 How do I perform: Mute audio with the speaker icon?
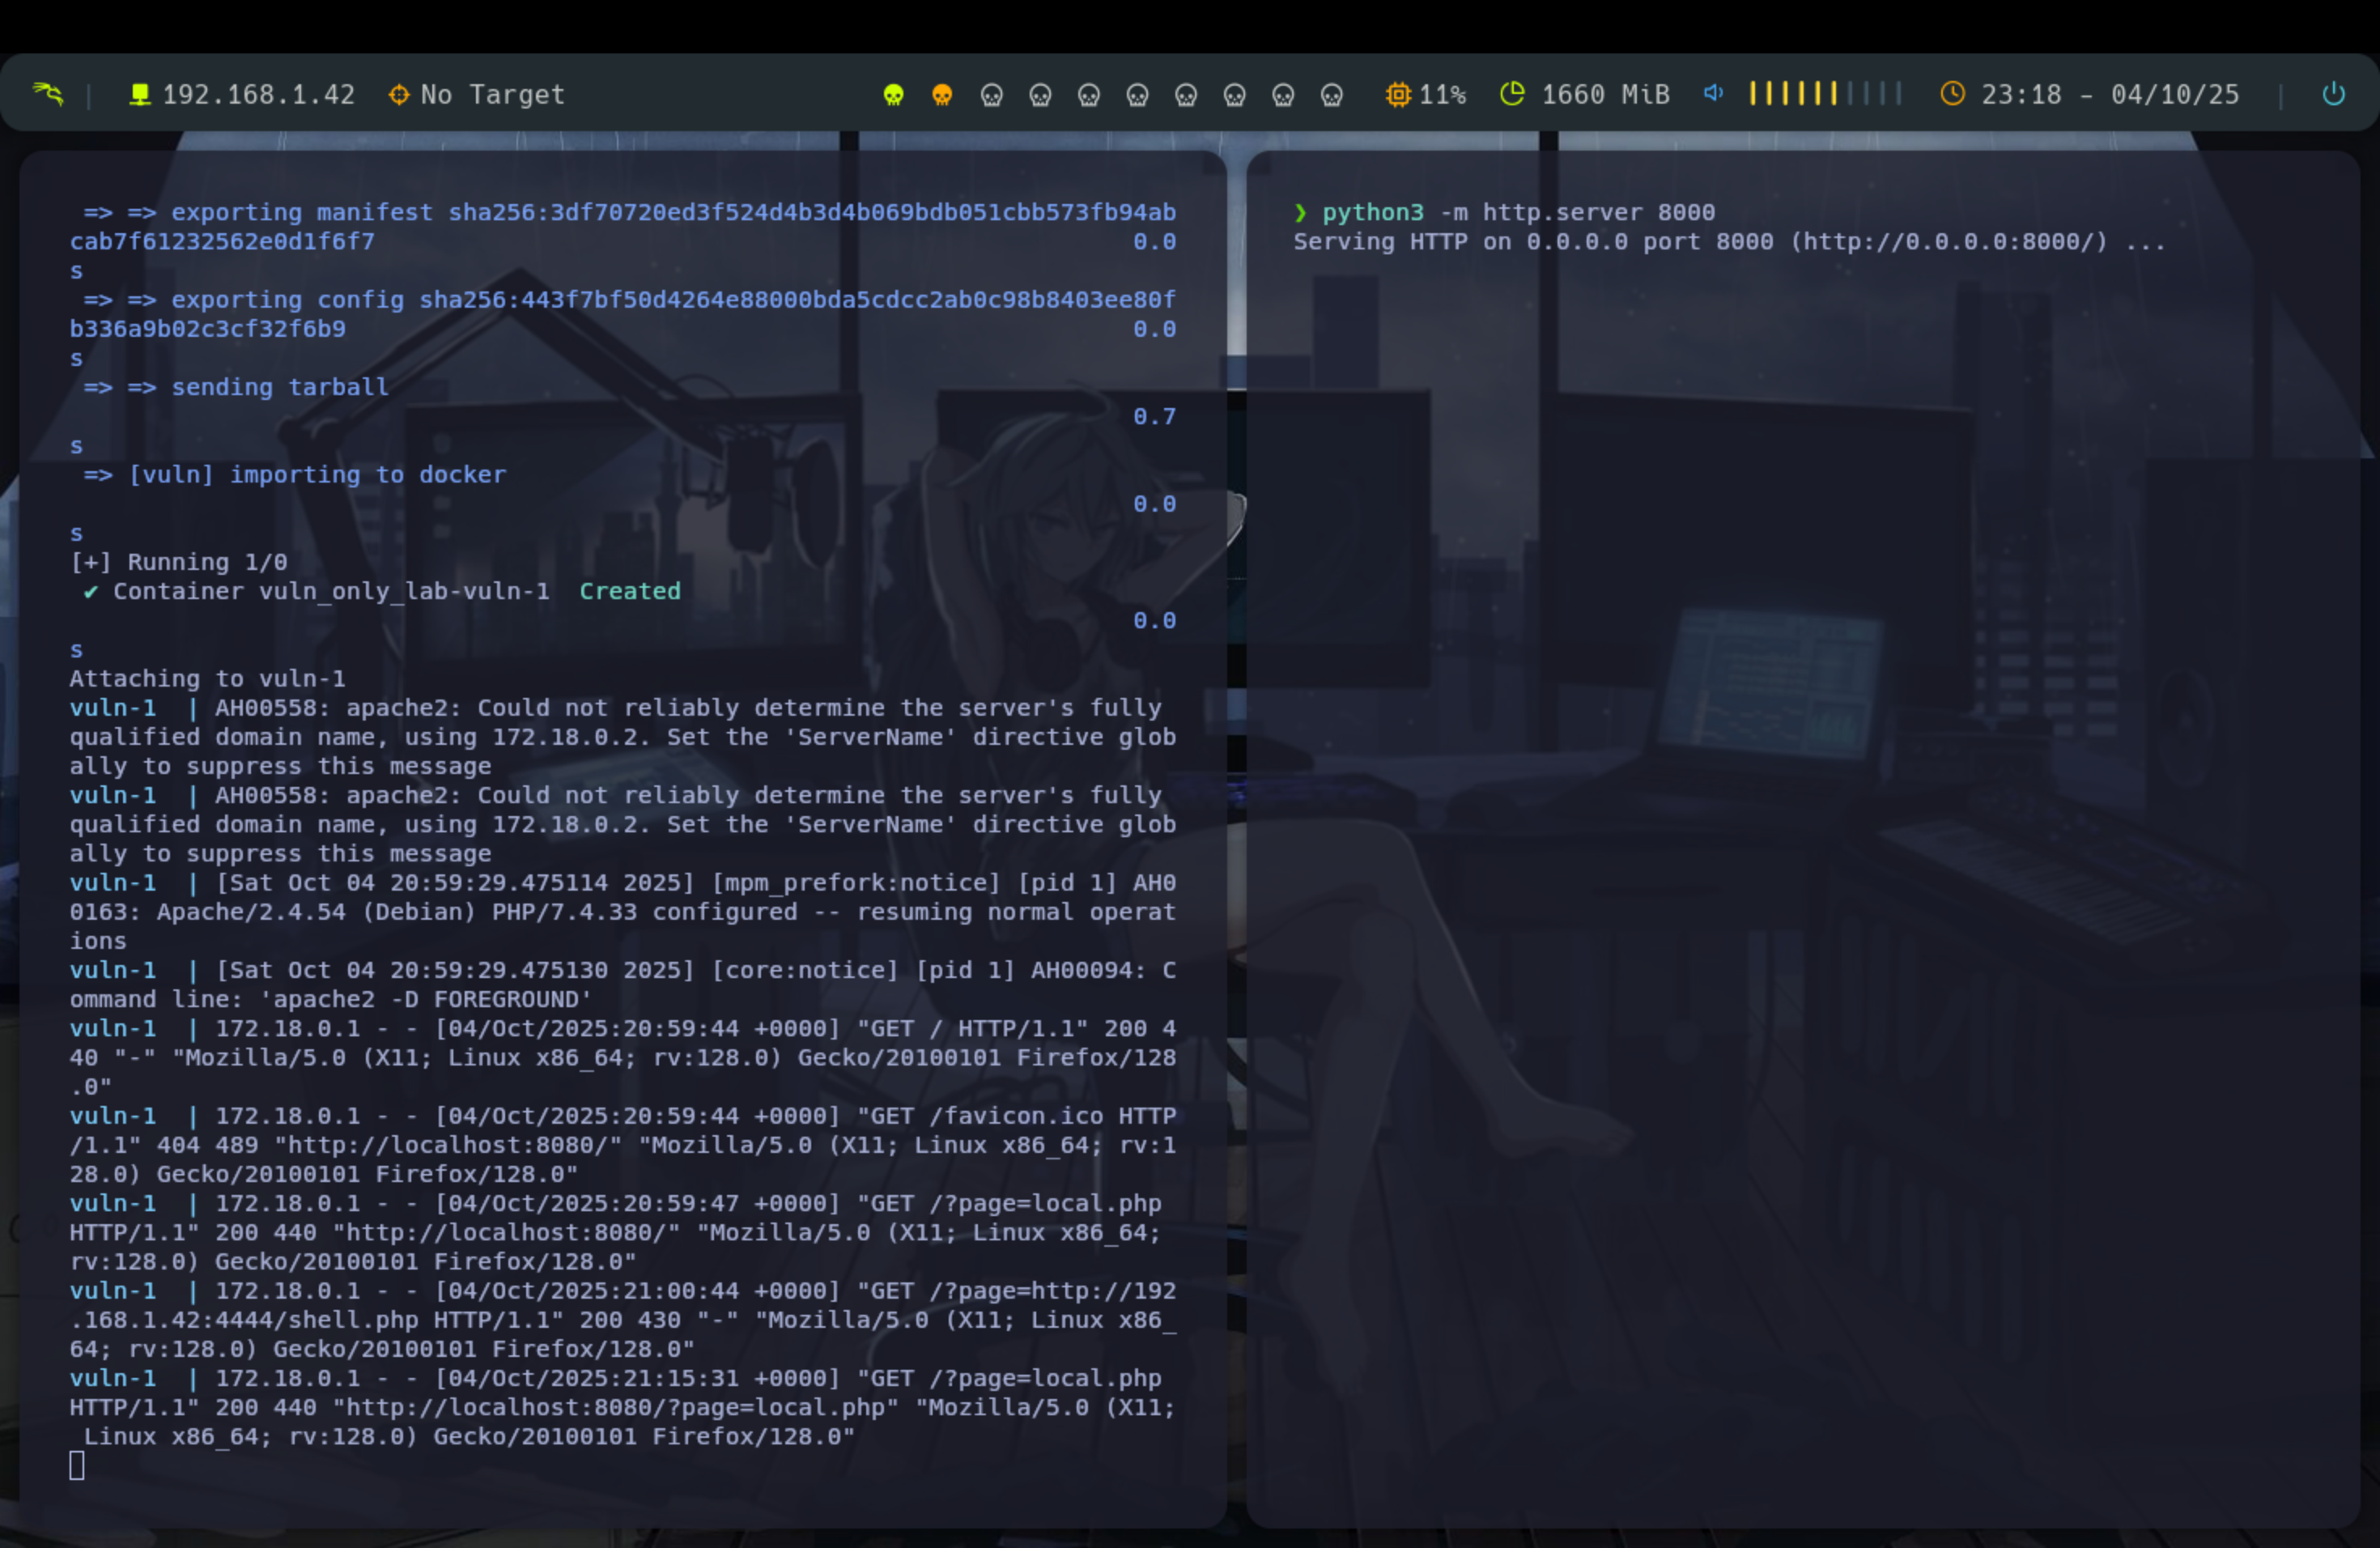[x=1713, y=93]
